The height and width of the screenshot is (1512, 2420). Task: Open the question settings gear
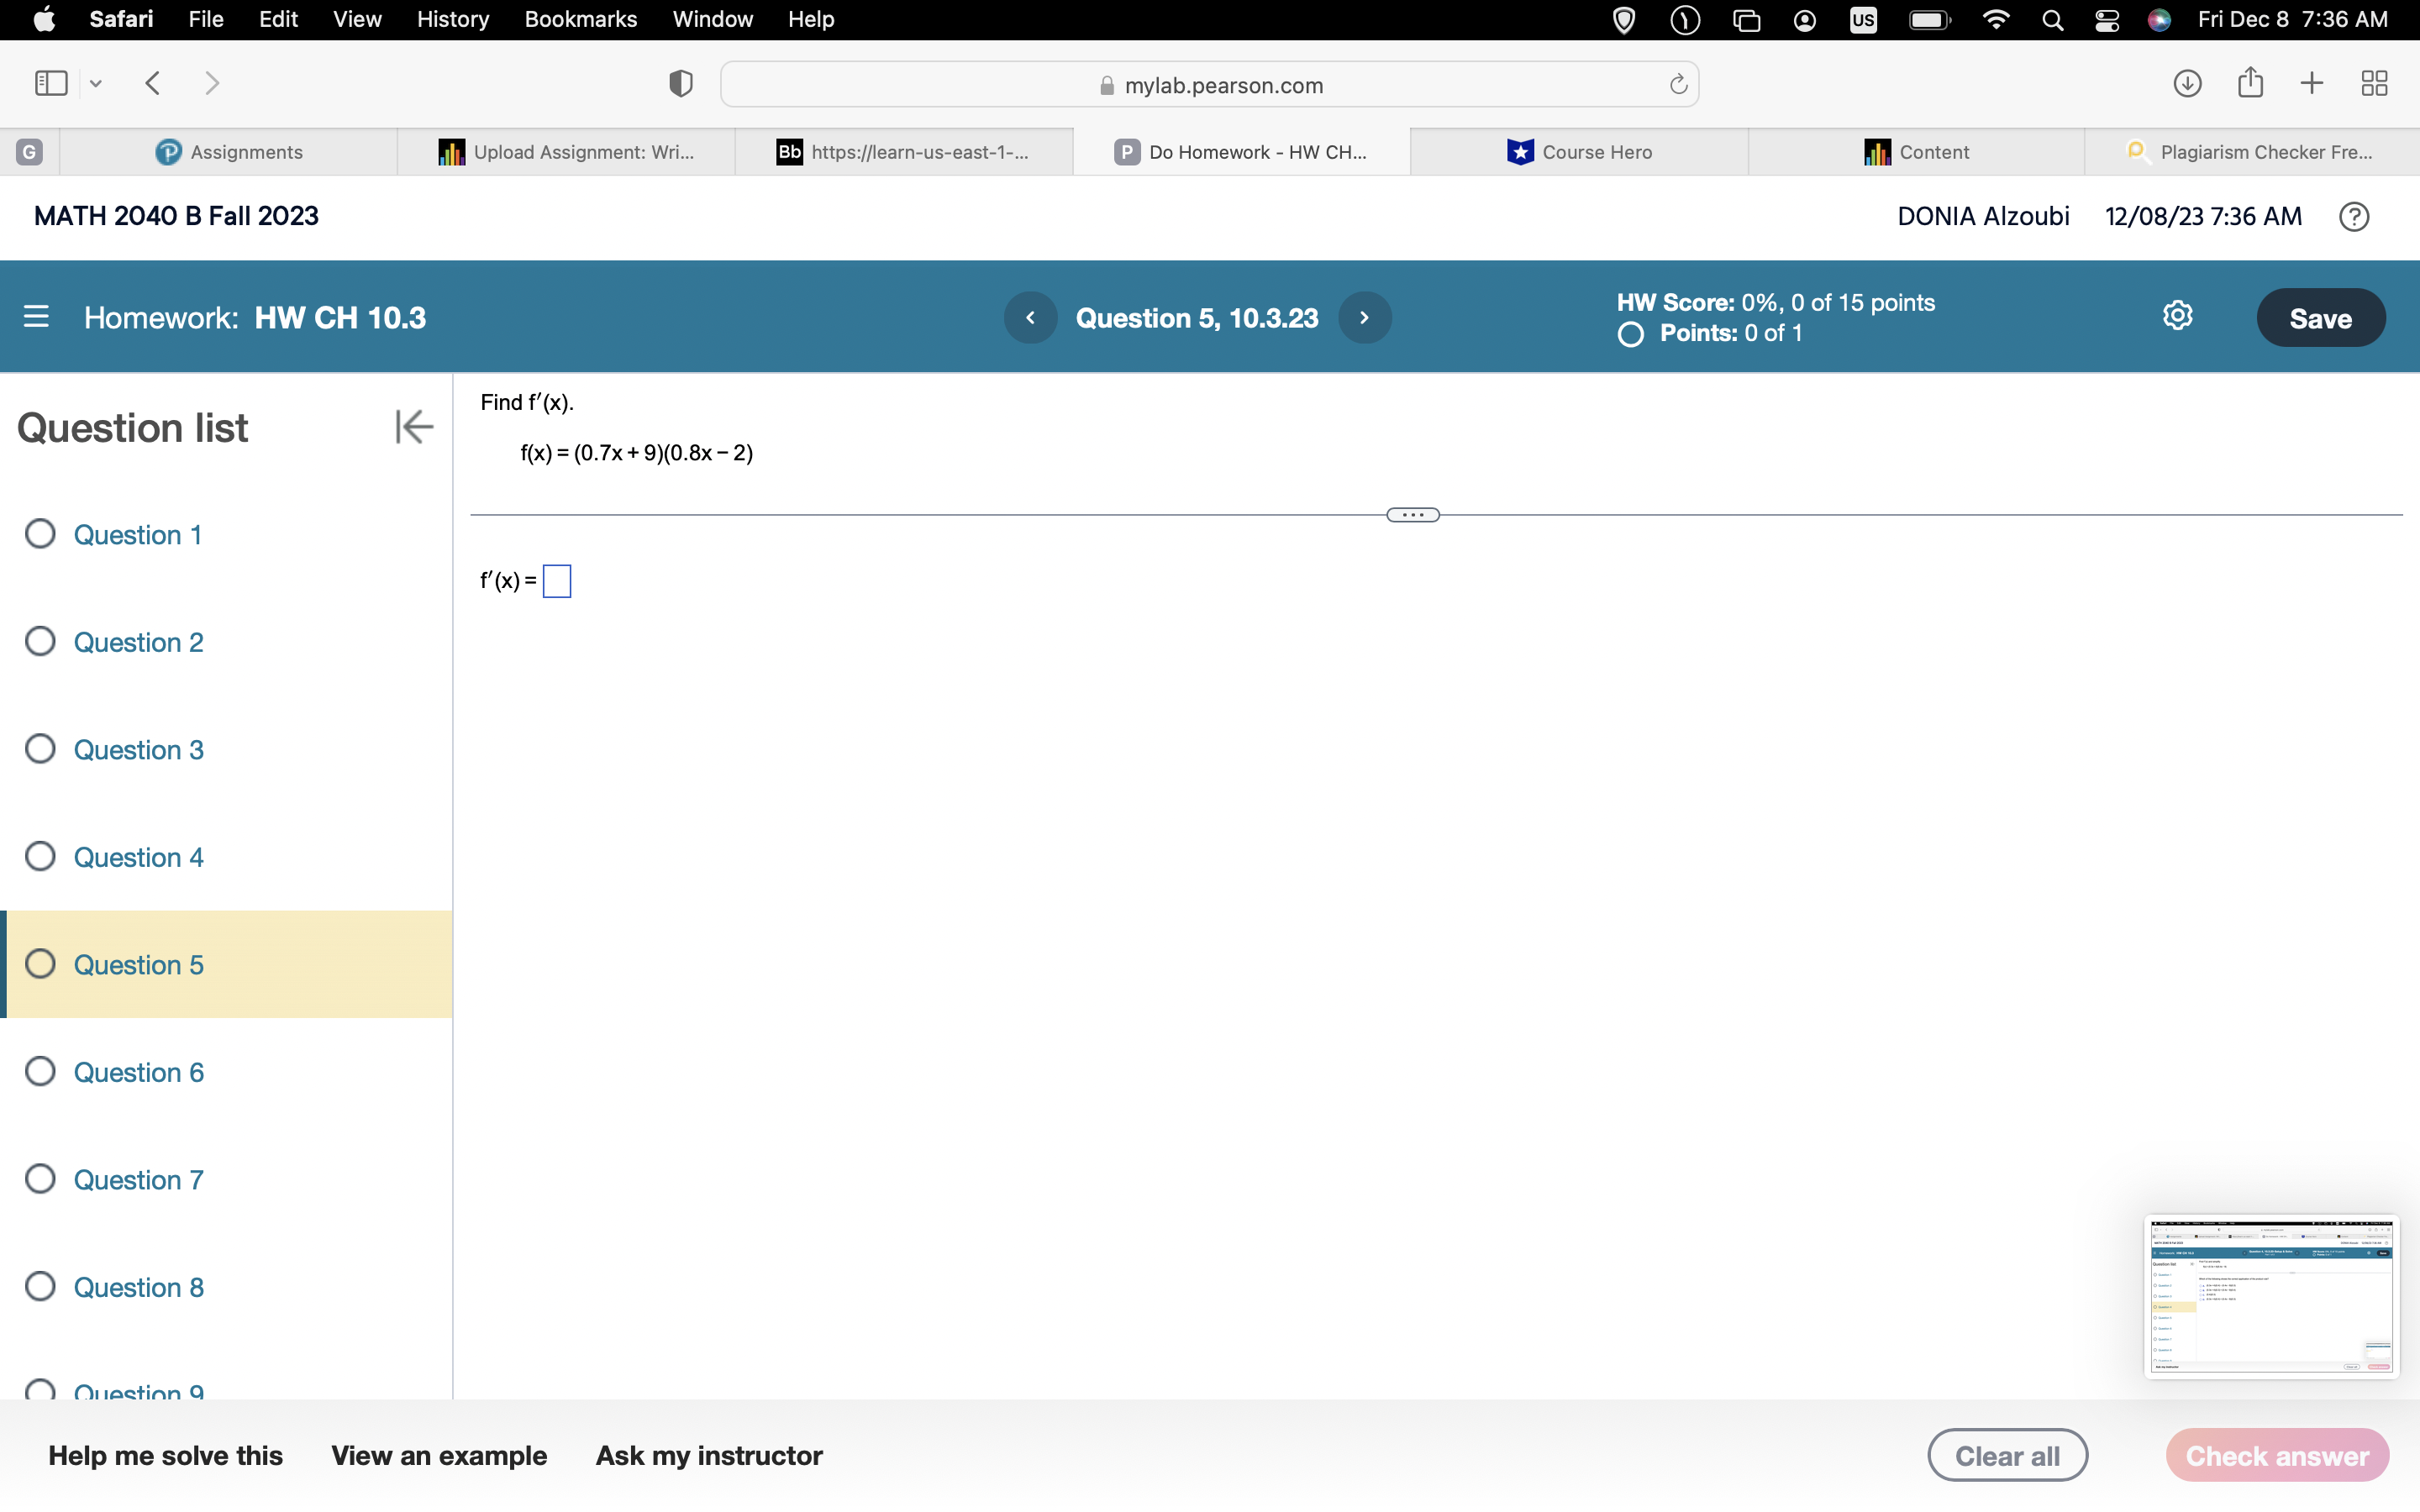pyautogui.click(x=2177, y=315)
